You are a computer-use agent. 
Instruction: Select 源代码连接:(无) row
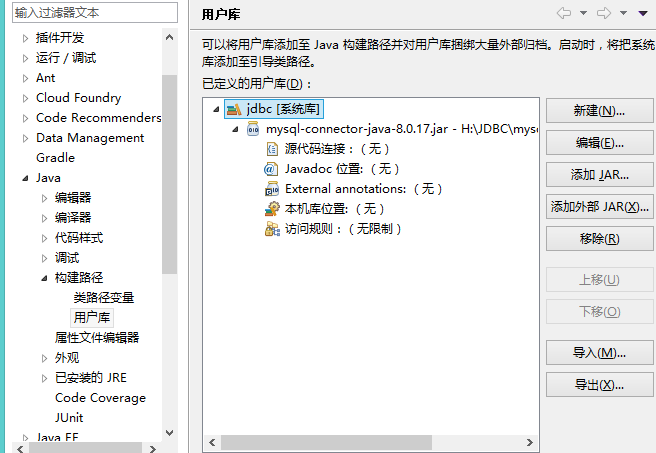point(337,149)
